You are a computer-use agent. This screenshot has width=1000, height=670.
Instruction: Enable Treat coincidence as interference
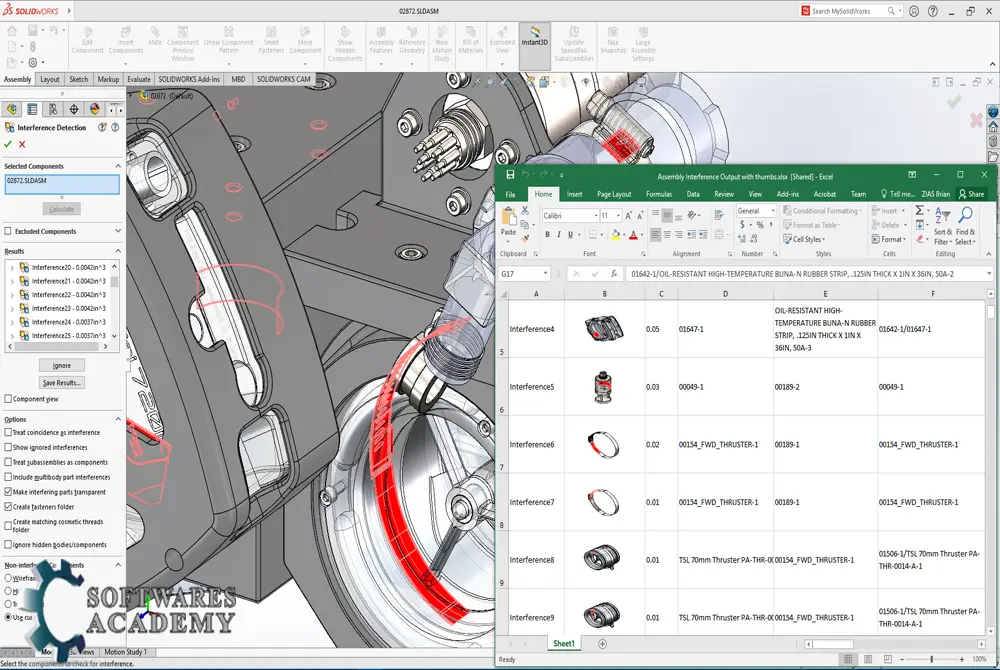(8, 432)
